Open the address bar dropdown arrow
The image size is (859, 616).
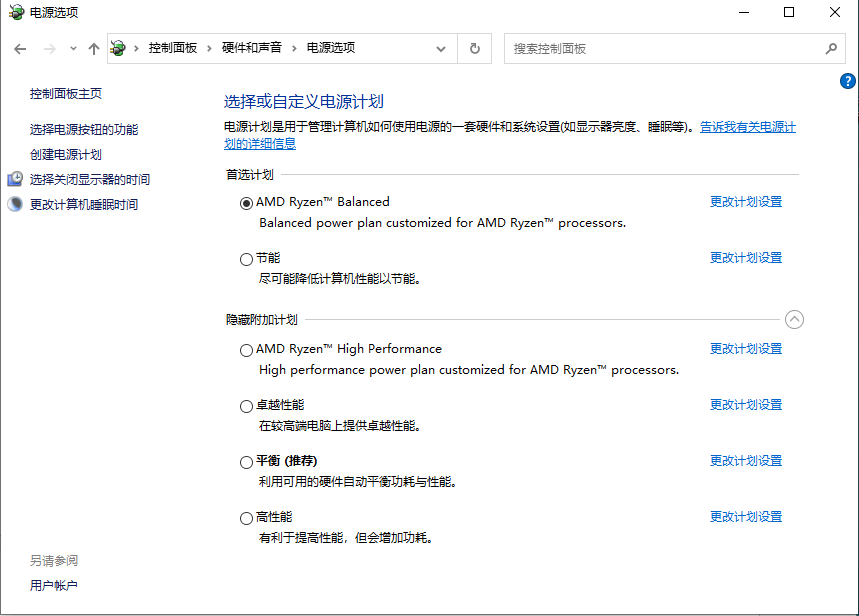(x=440, y=47)
